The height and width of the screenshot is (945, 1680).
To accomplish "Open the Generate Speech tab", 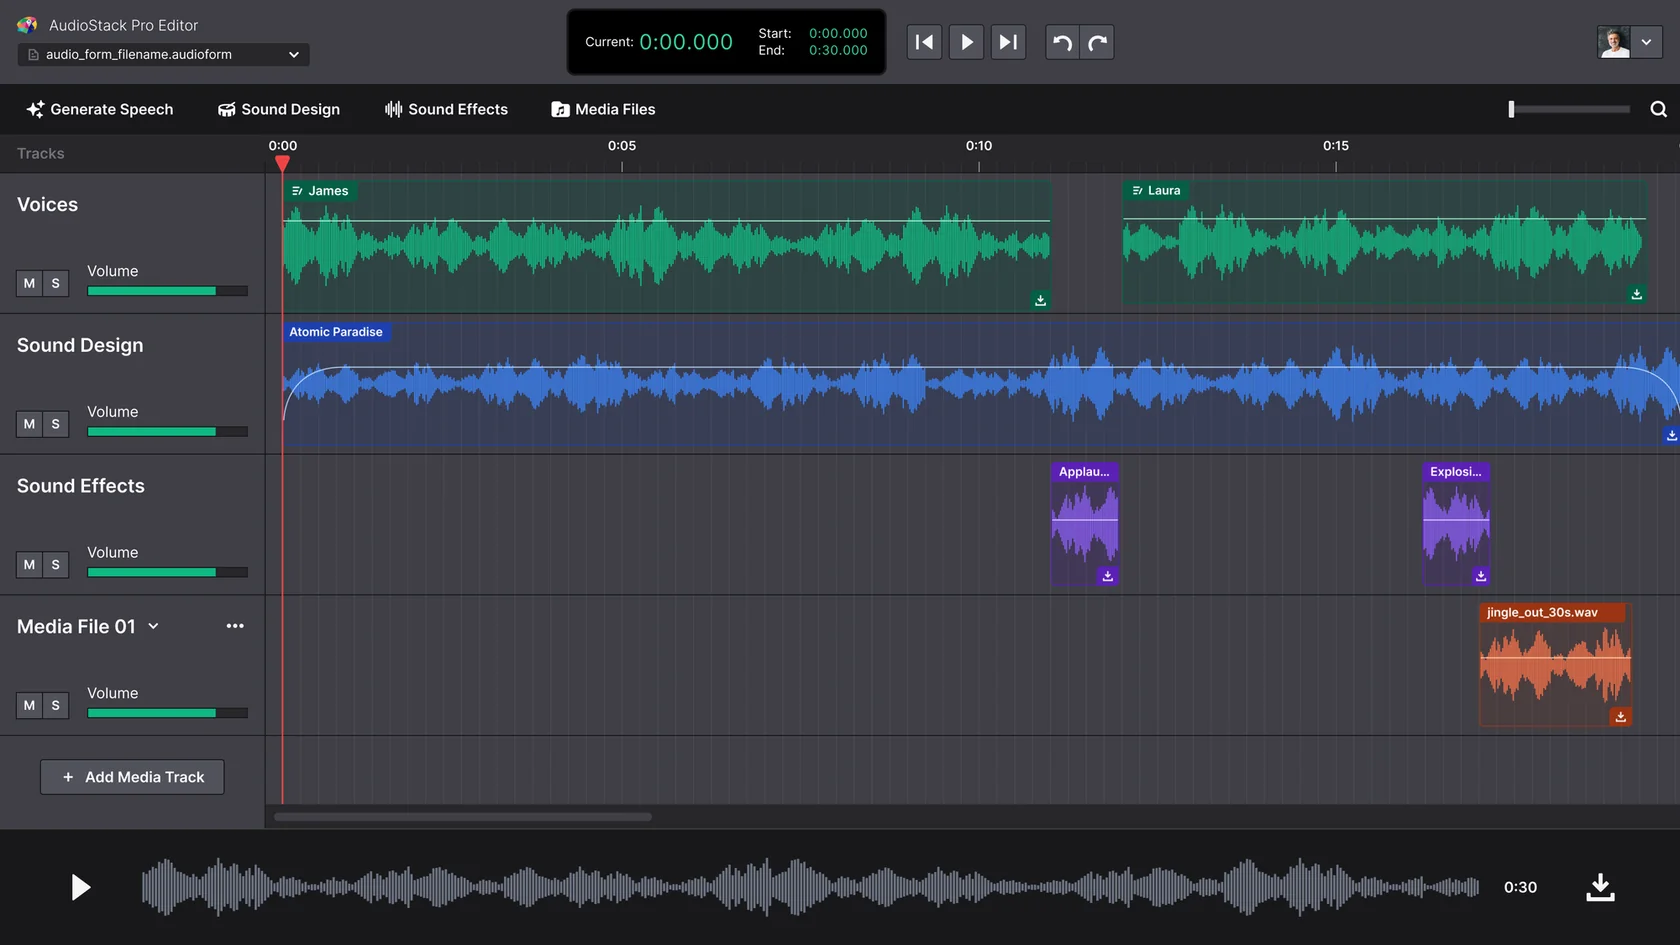I will (x=100, y=109).
